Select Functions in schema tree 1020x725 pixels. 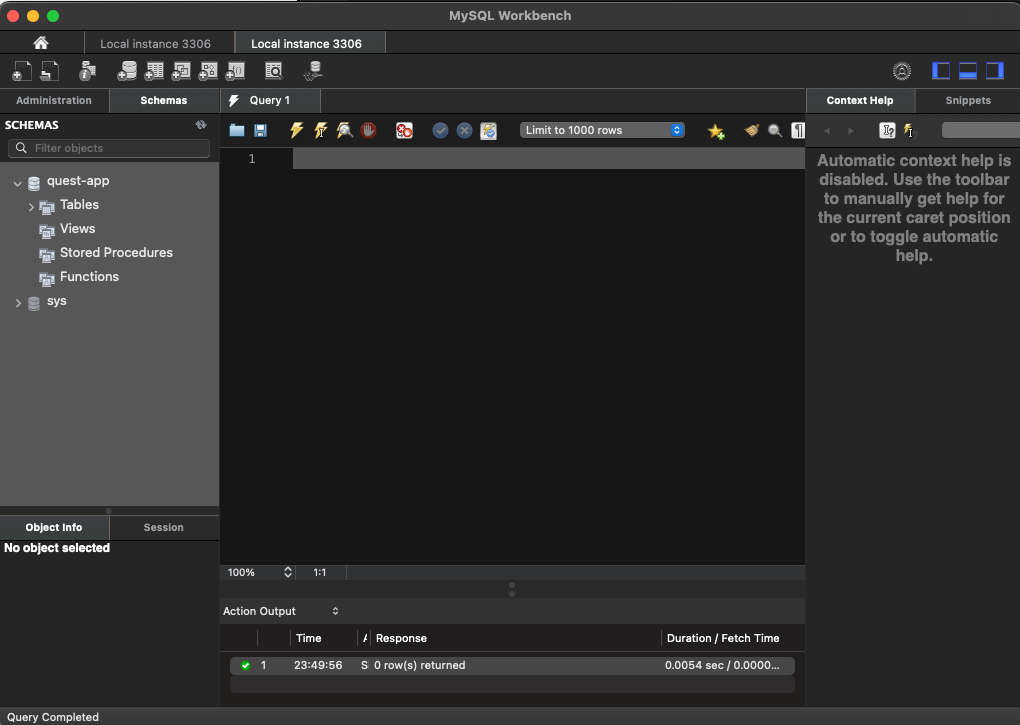89,277
